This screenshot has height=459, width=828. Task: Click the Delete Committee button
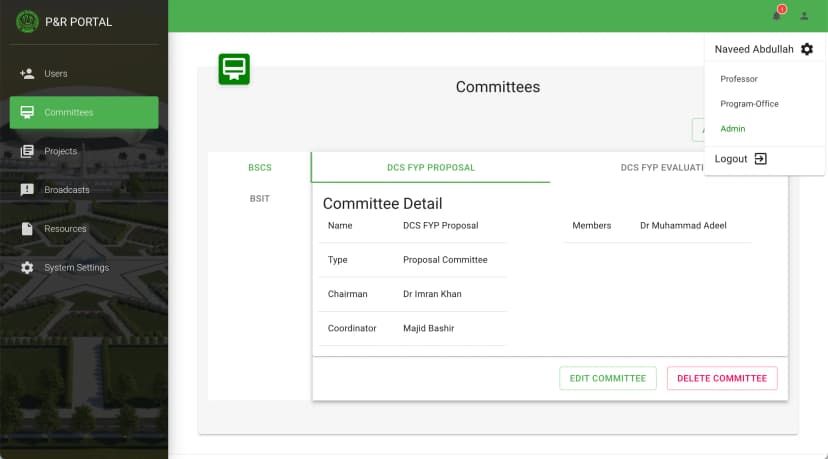click(x=722, y=378)
